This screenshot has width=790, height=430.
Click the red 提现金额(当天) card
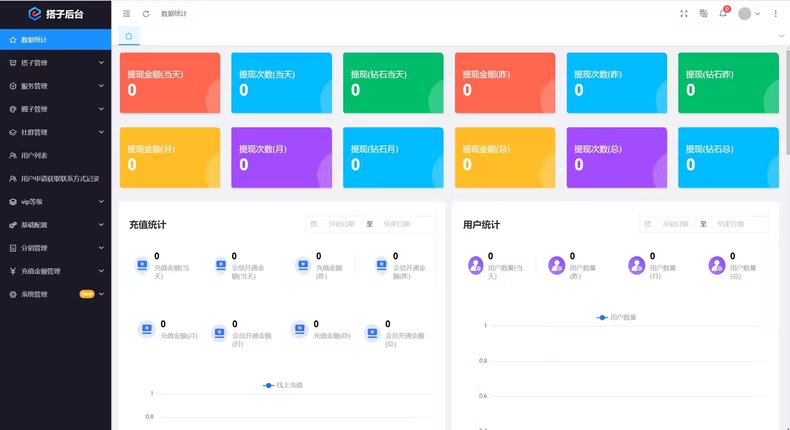tap(169, 82)
